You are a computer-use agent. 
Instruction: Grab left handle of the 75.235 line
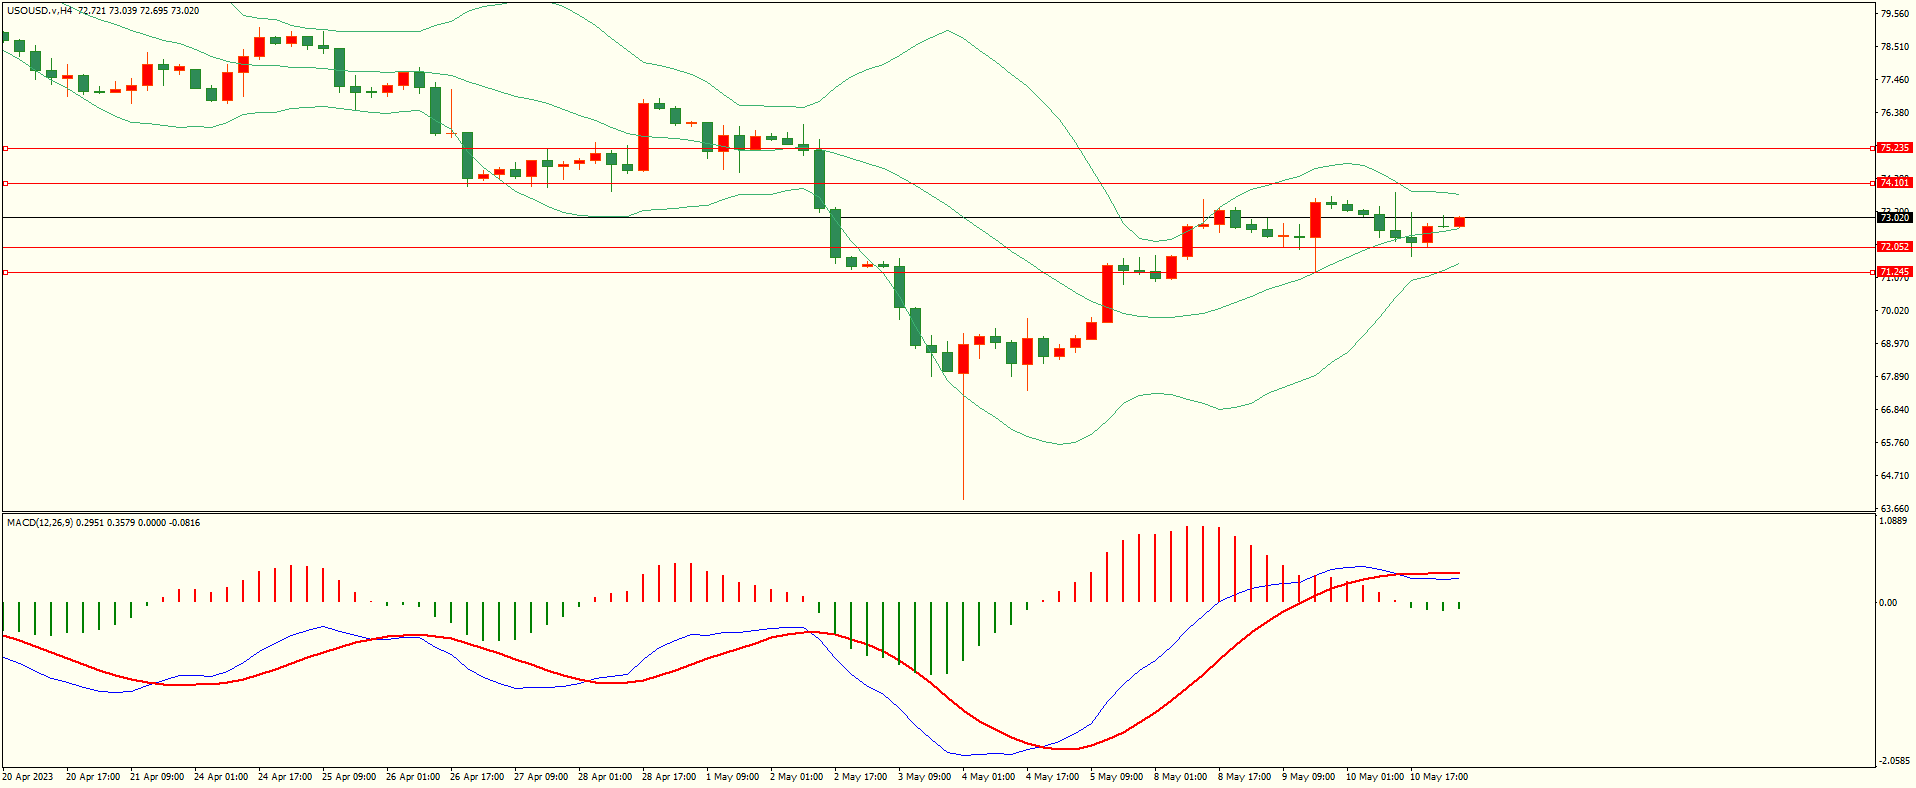click(x=6, y=148)
